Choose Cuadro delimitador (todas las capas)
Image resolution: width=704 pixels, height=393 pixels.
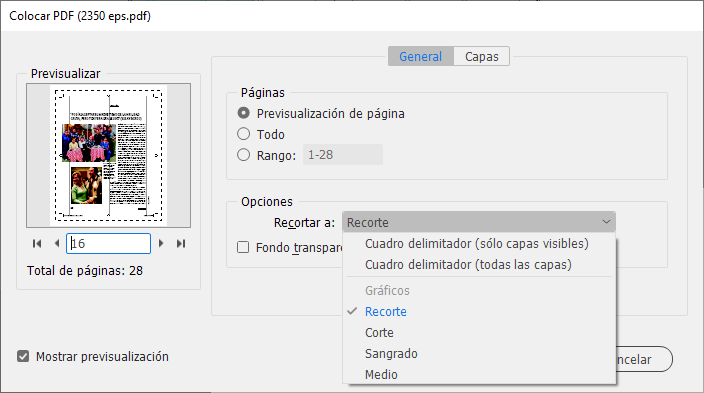coord(479,265)
